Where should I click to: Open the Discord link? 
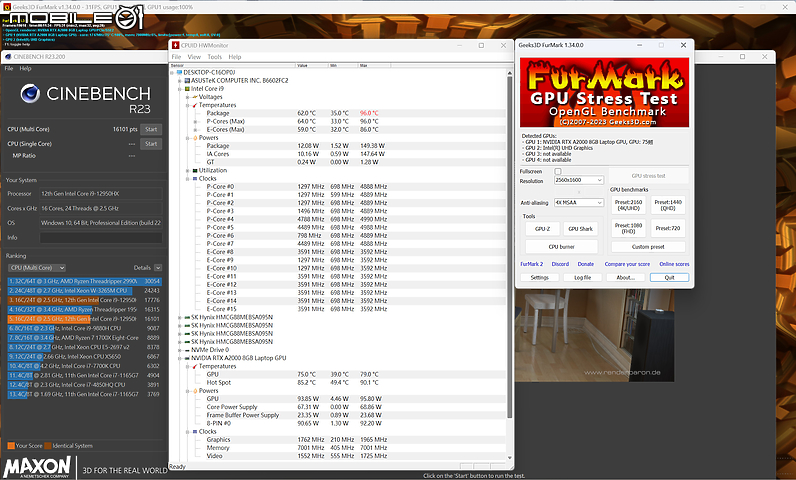pos(560,264)
